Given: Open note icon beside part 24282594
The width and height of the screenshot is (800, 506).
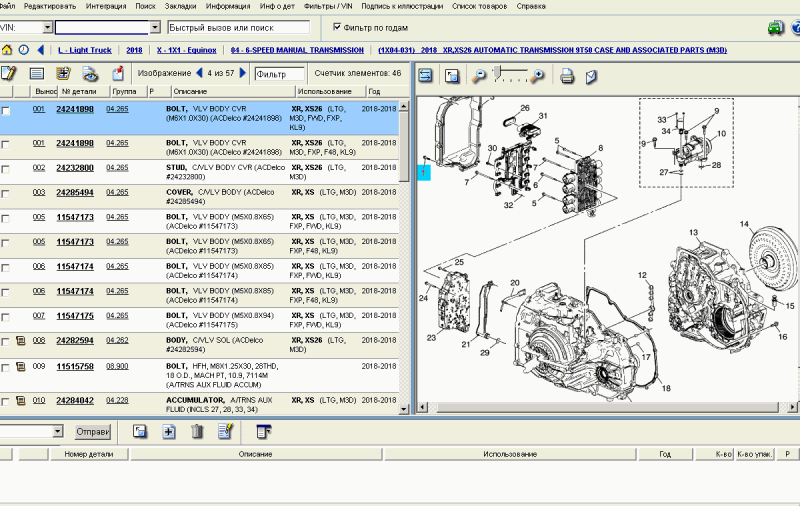Looking at the screenshot, I should 20,340.
